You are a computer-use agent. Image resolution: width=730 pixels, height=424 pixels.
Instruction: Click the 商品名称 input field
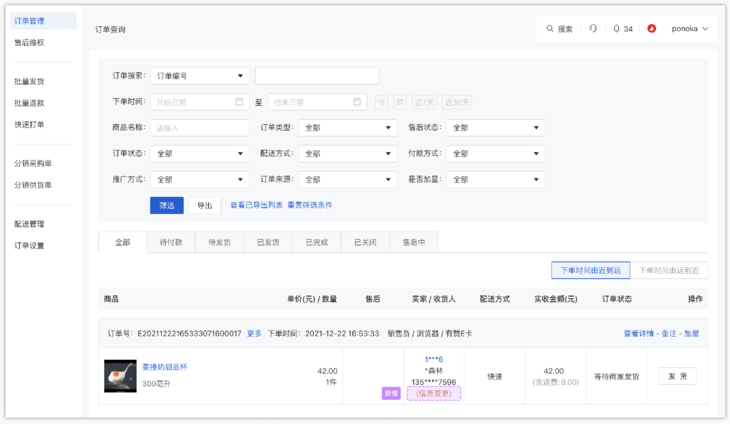[x=200, y=128]
